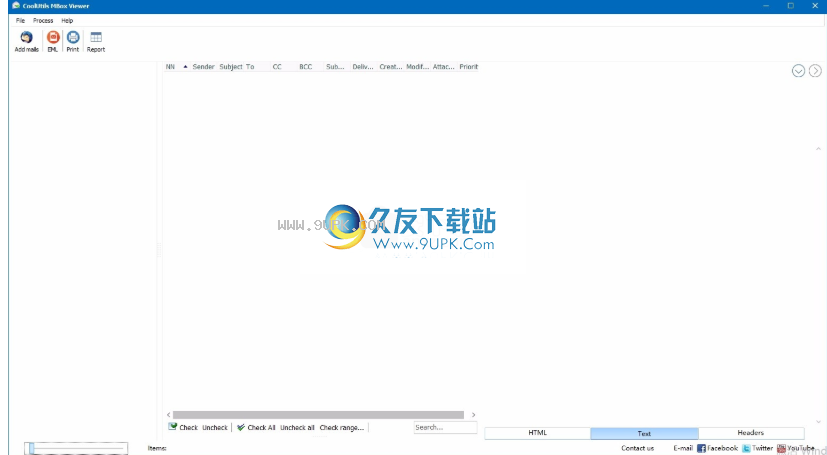Switch to the HTML tab
The height and width of the screenshot is (455, 827).
point(537,433)
